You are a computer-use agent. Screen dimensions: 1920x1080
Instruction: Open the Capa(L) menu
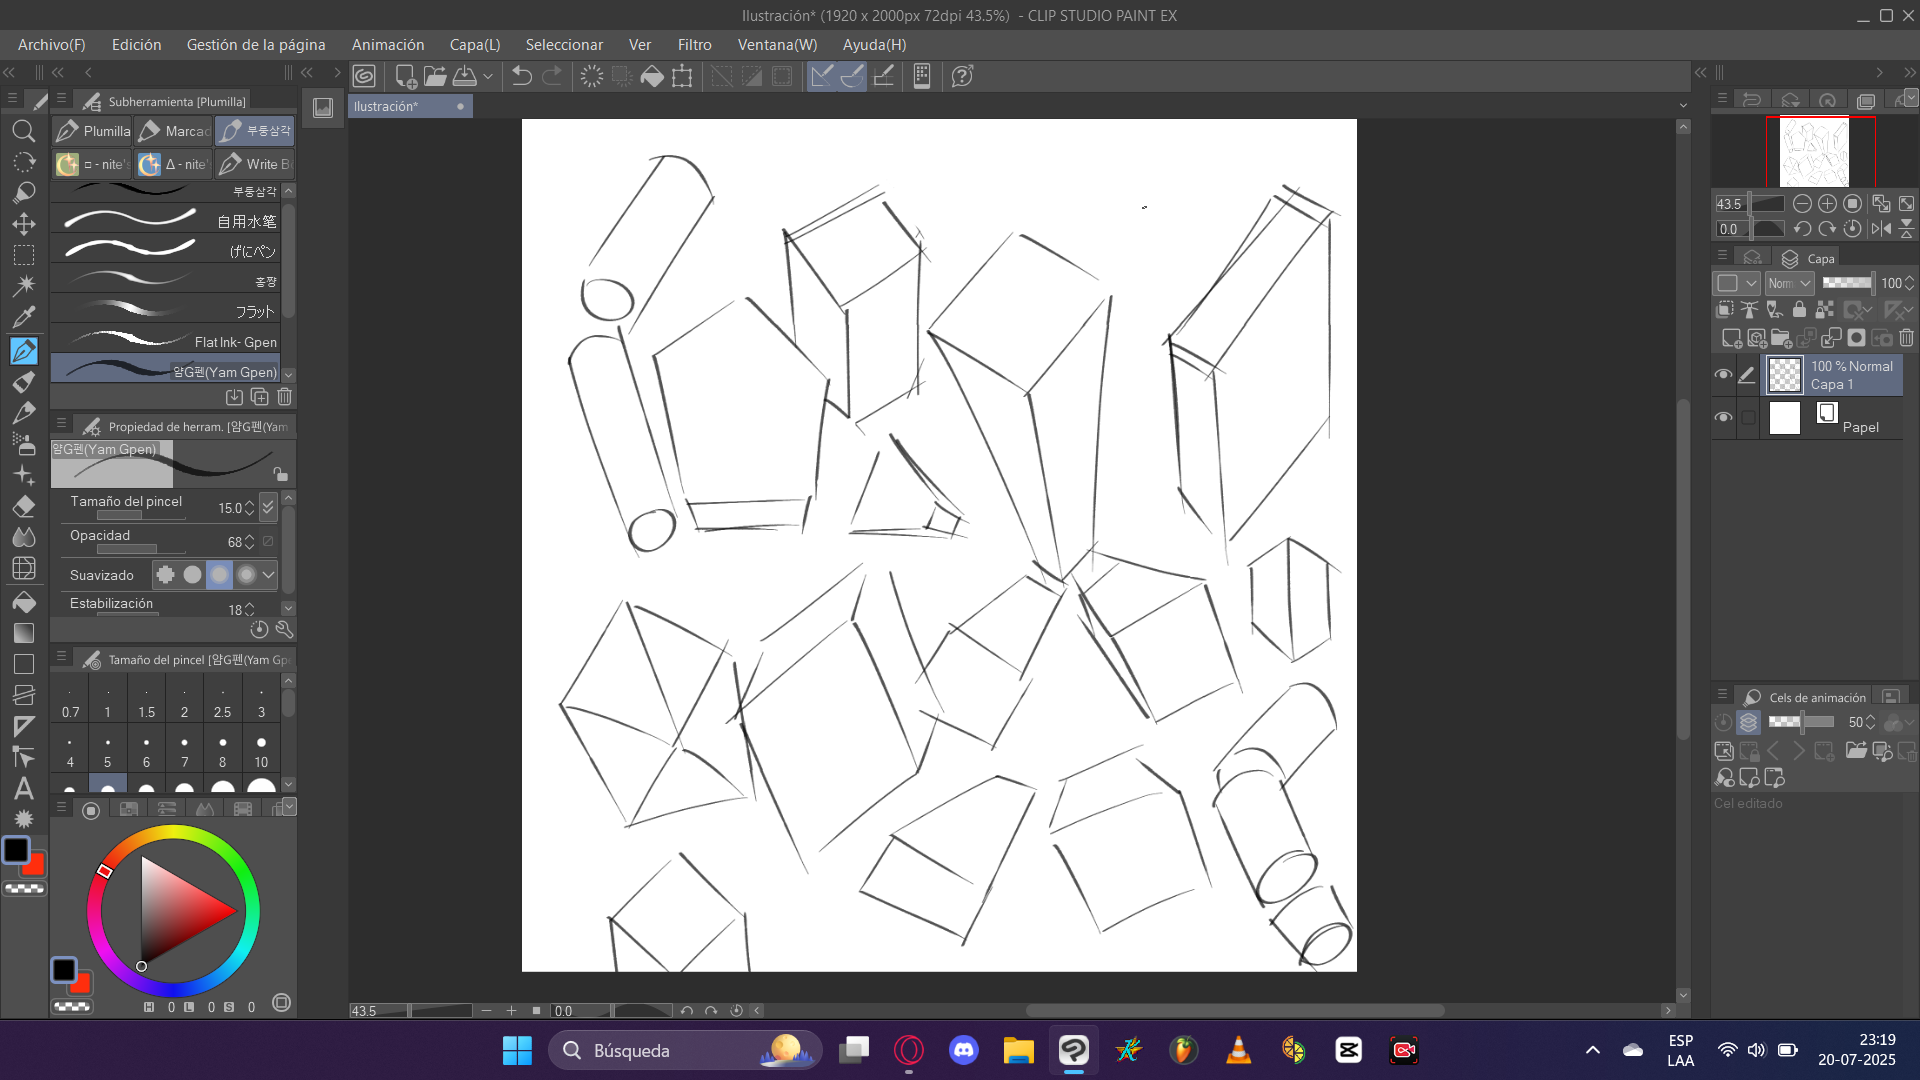pyautogui.click(x=475, y=45)
